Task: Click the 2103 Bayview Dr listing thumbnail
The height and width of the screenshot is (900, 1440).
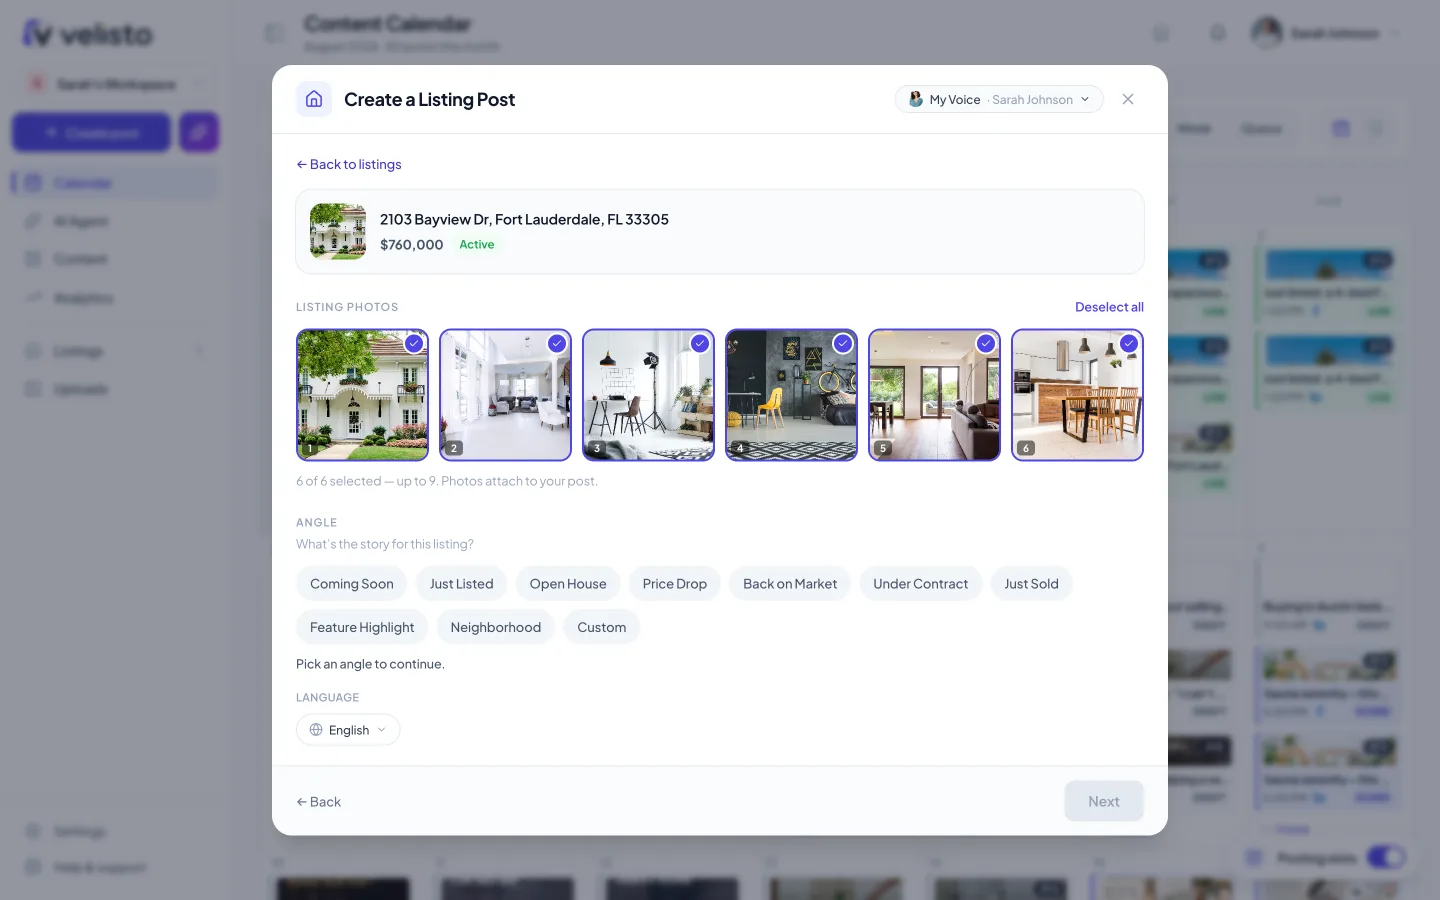Action: tap(338, 232)
